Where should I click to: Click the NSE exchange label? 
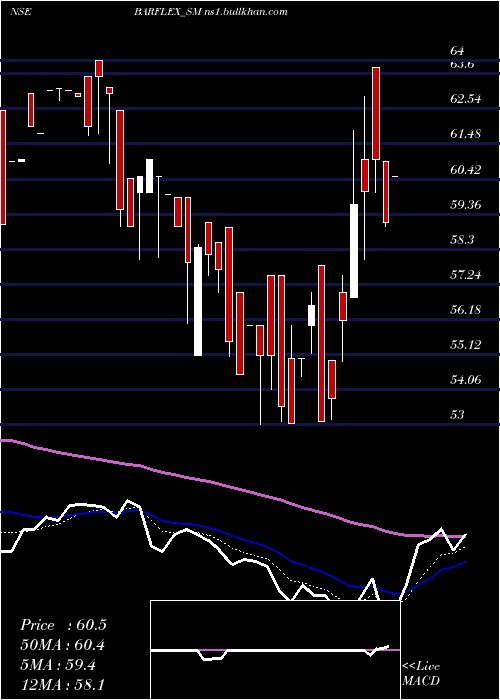[21, 12]
